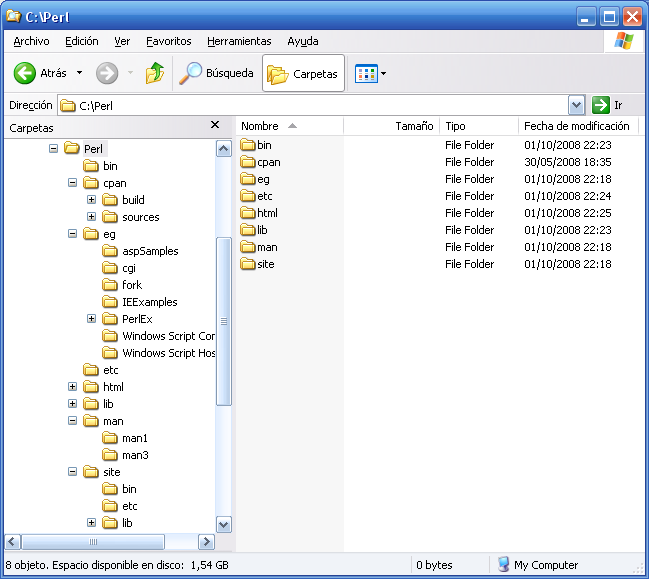Click the tree scroll right arrow

(206, 541)
